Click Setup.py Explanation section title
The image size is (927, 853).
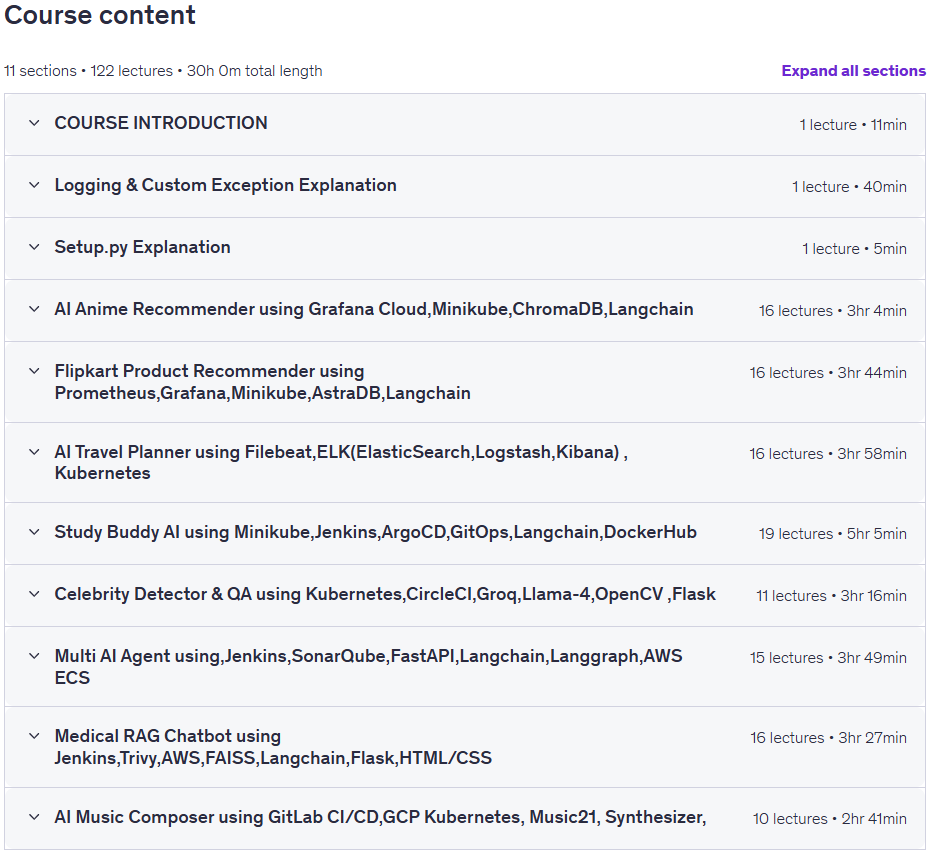coord(142,247)
